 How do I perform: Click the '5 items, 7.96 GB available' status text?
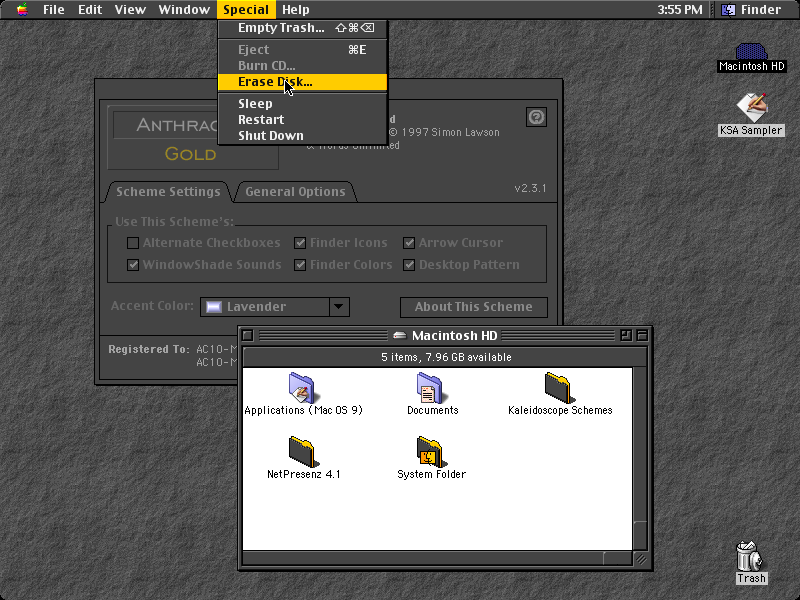coord(446,357)
